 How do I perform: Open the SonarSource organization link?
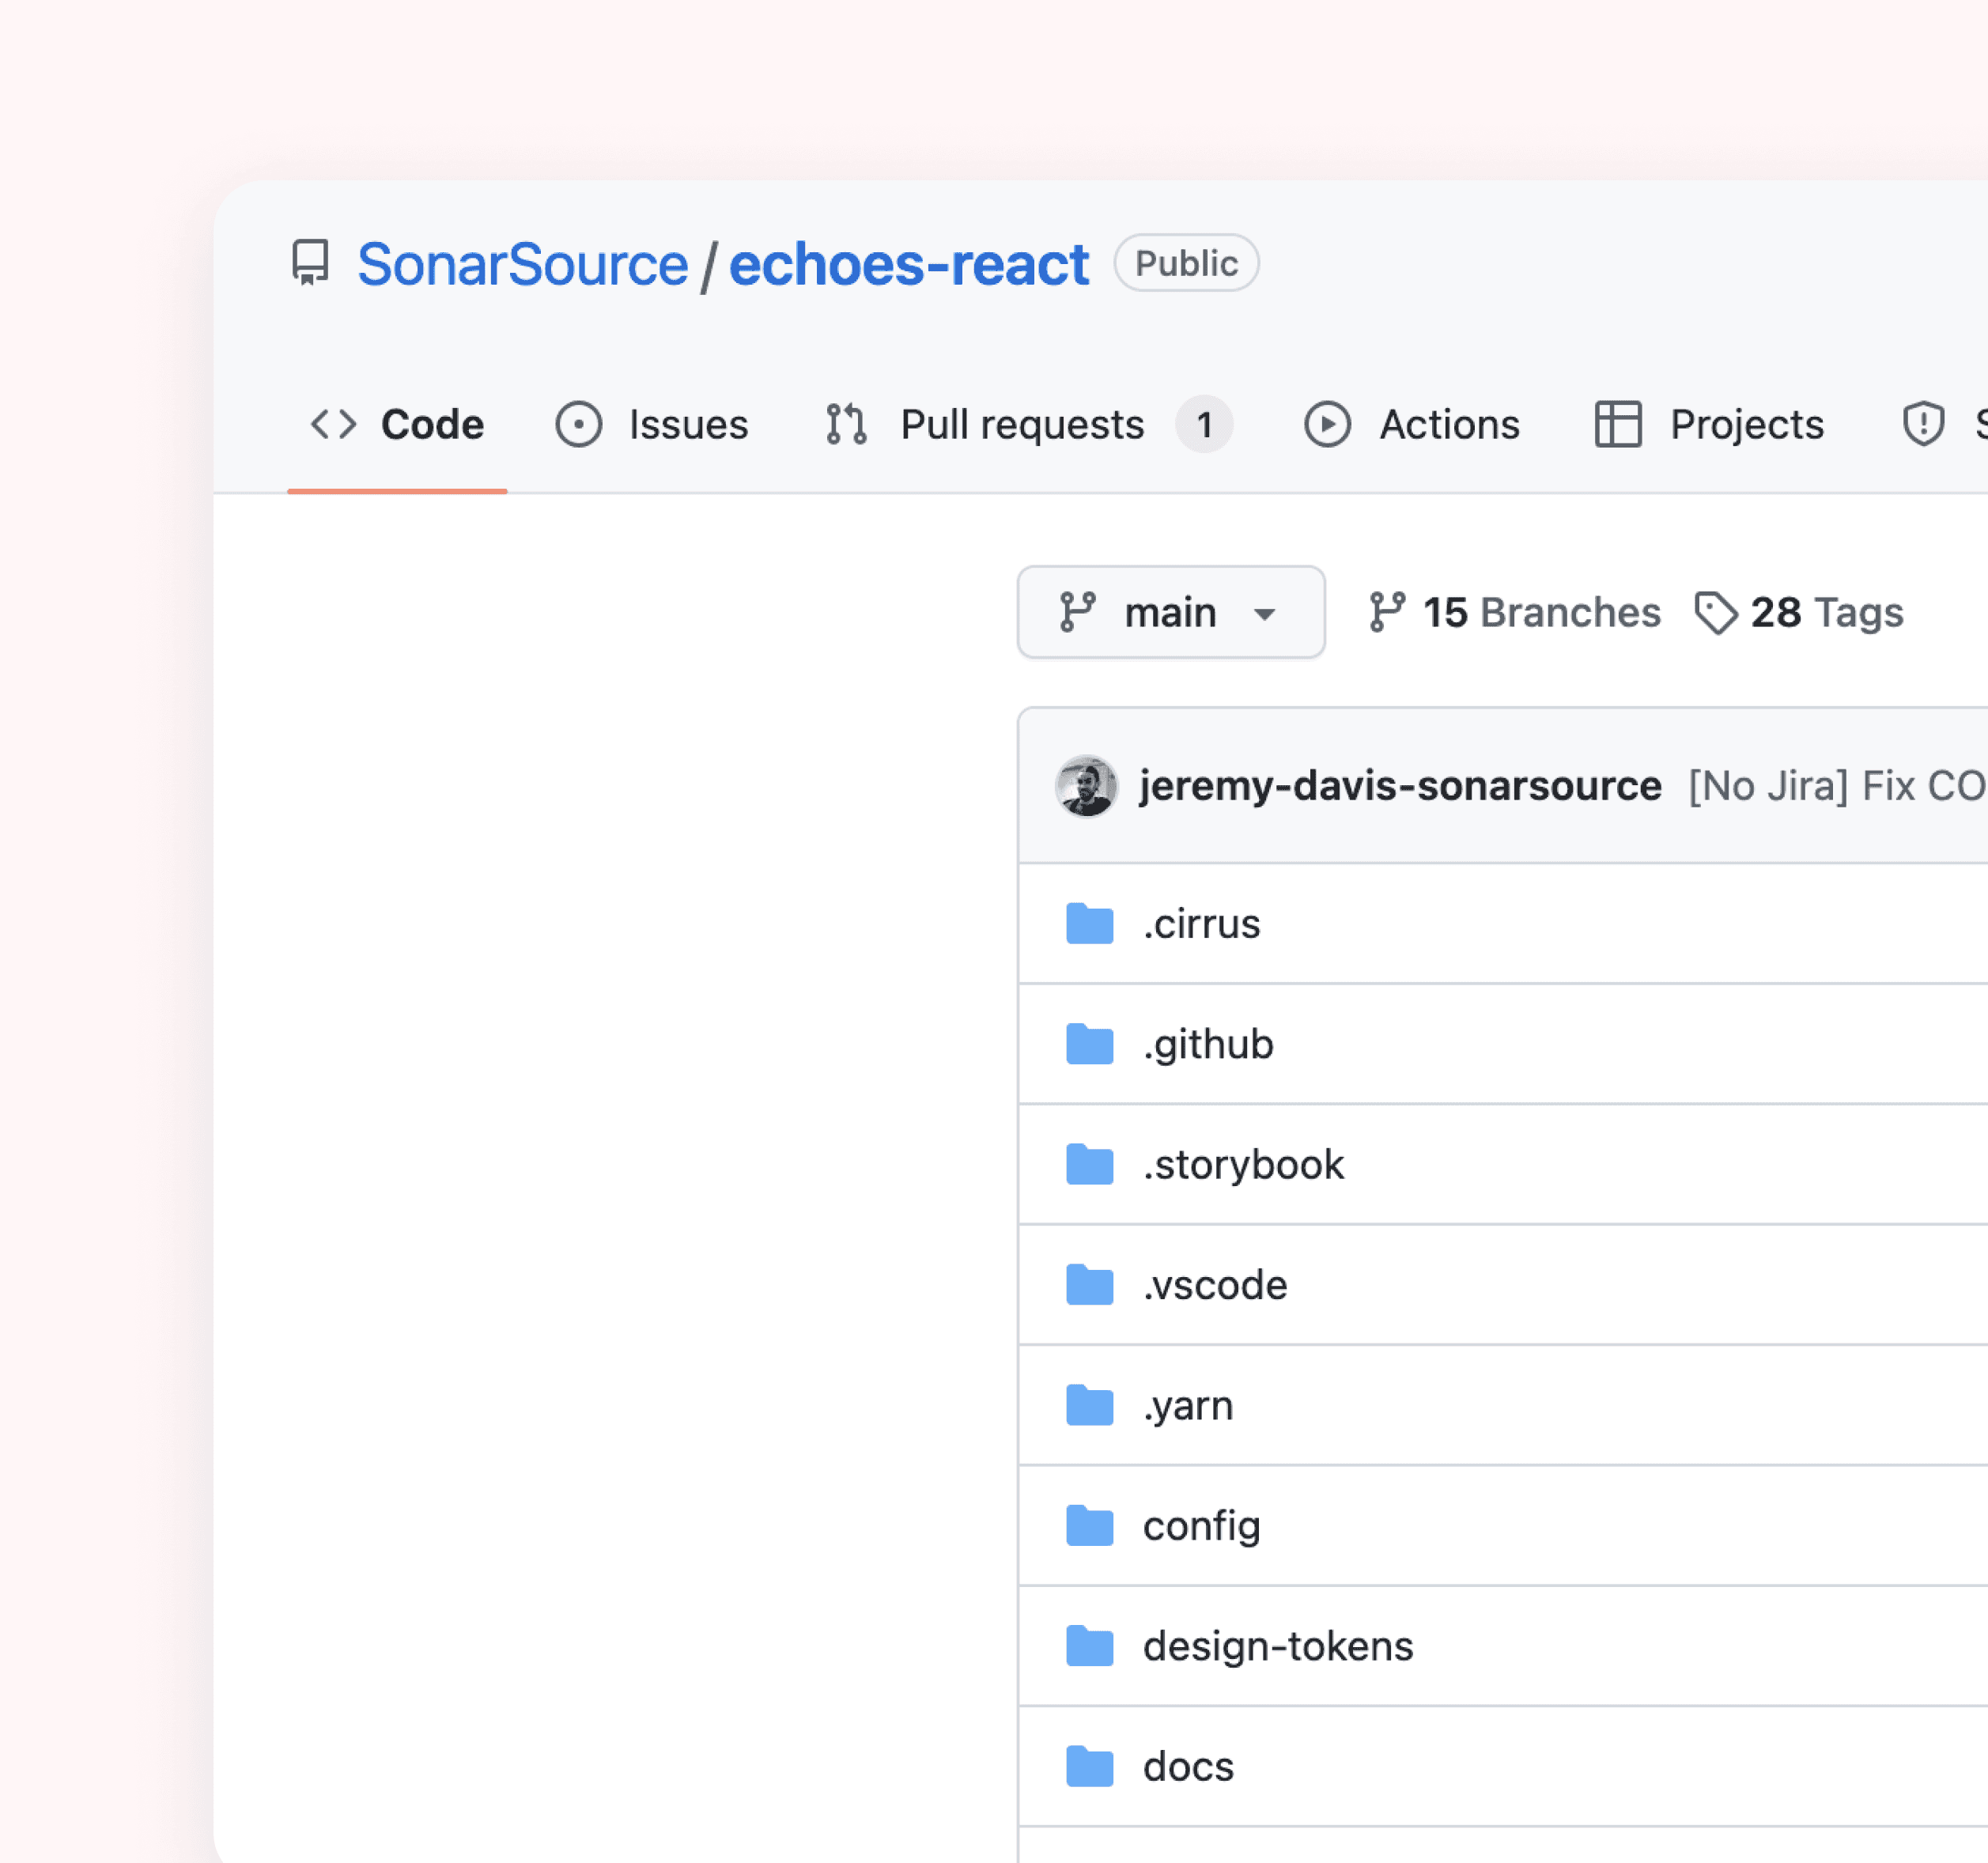click(x=522, y=265)
